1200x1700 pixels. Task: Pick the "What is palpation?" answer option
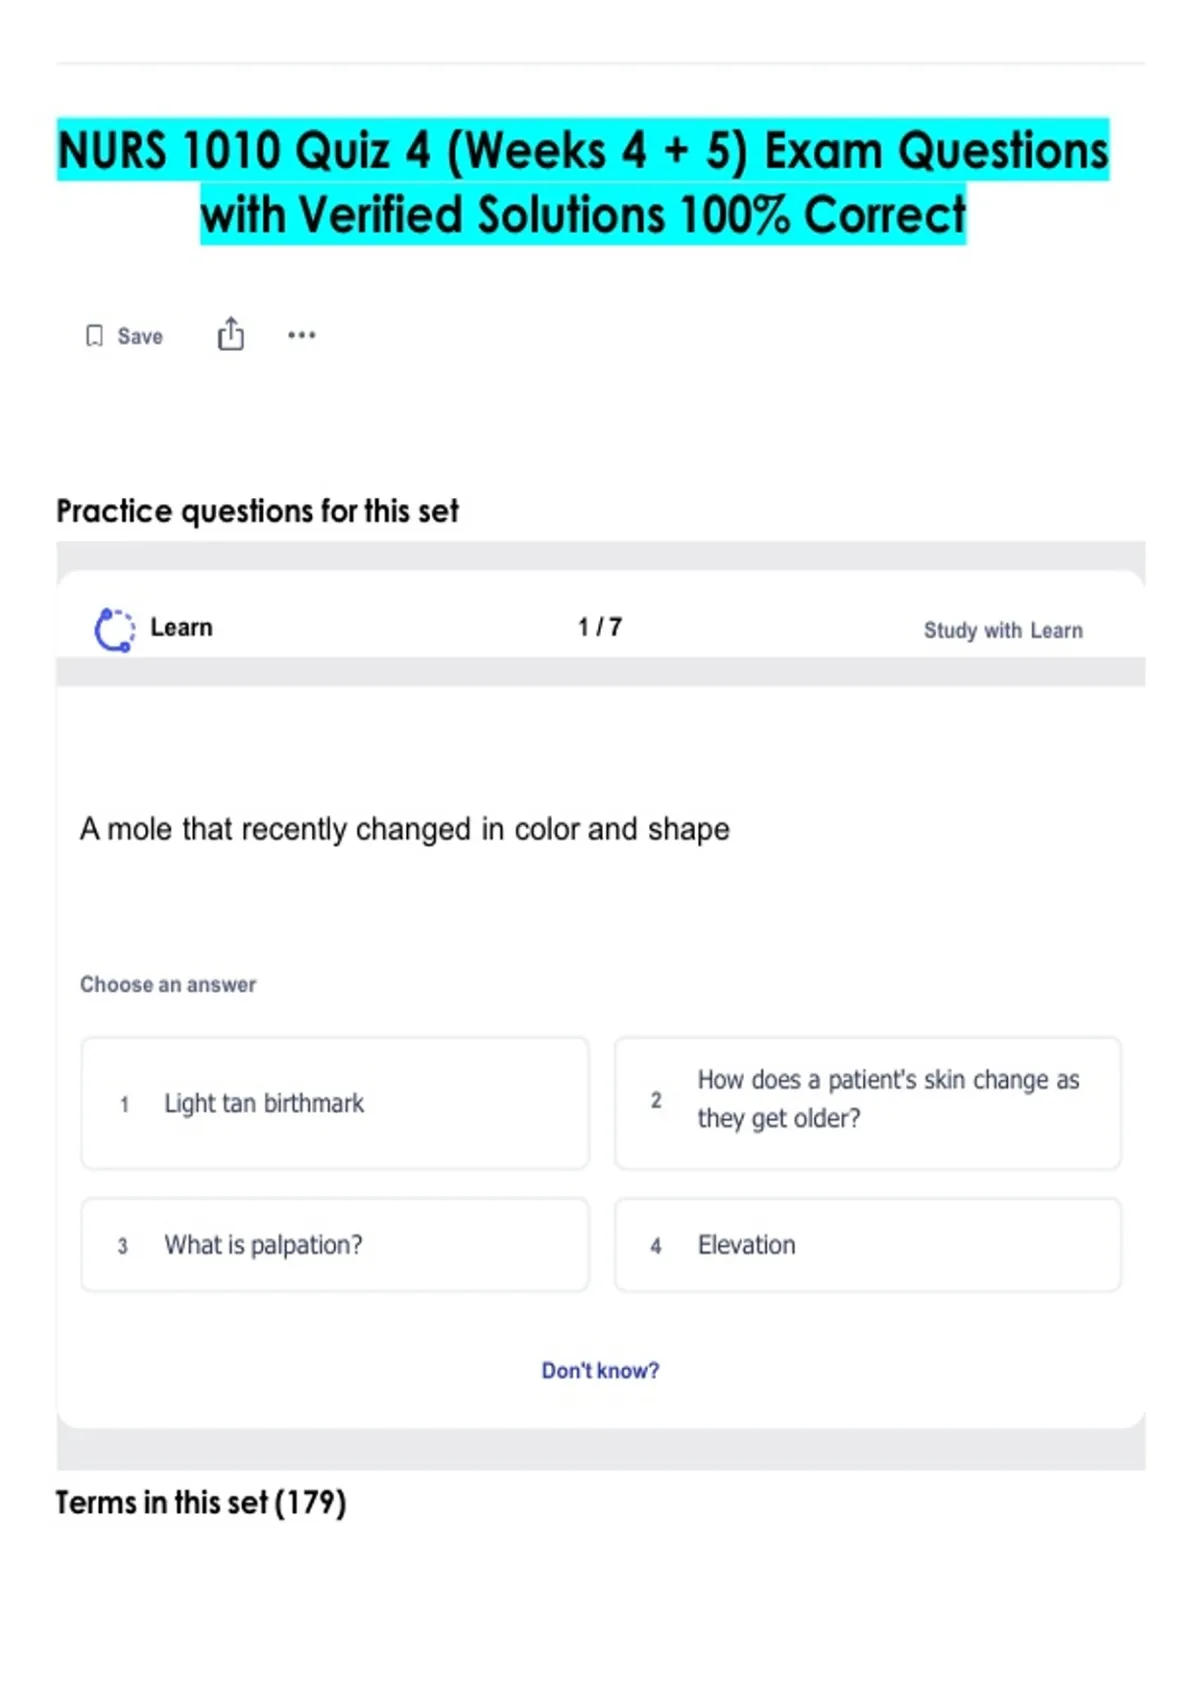coord(263,1245)
